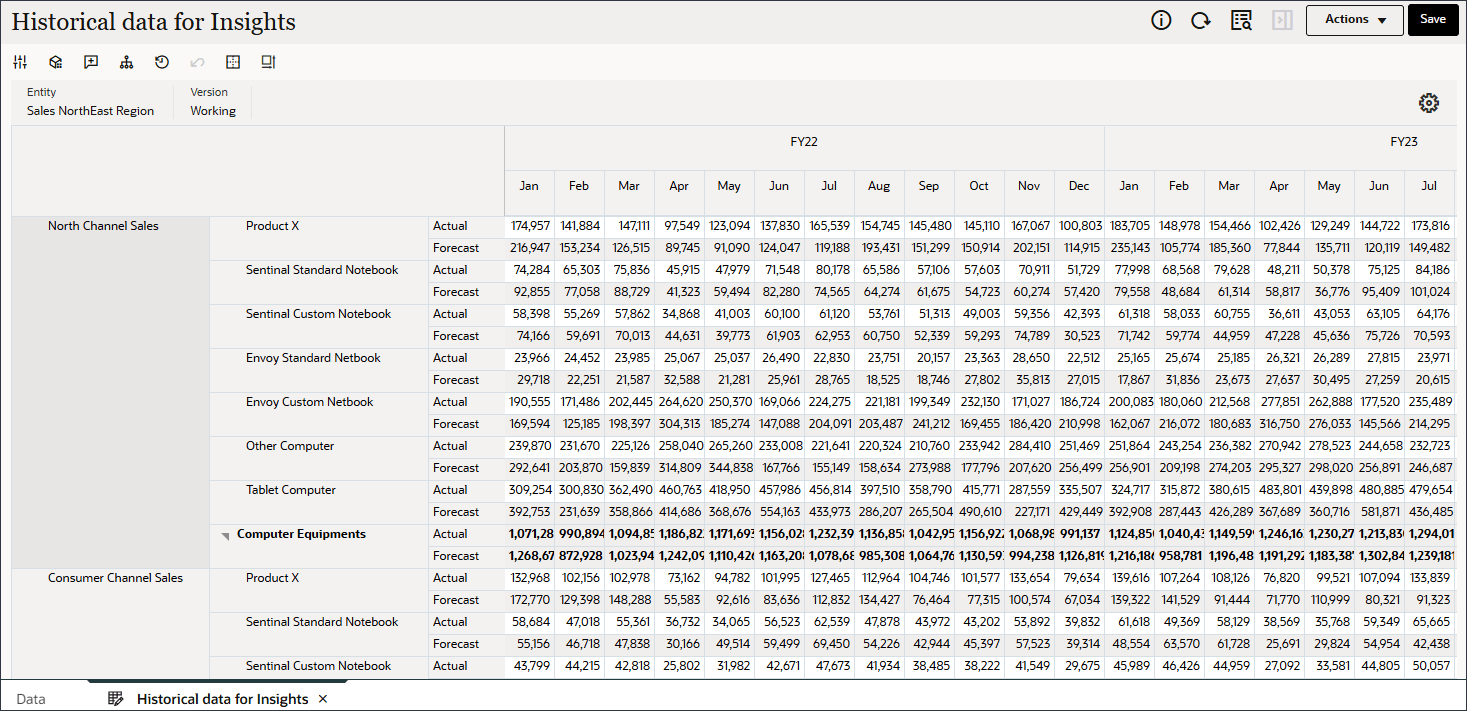The width and height of the screenshot is (1467, 711).
Task: Refresh the form data
Action: click(x=1200, y=19)
